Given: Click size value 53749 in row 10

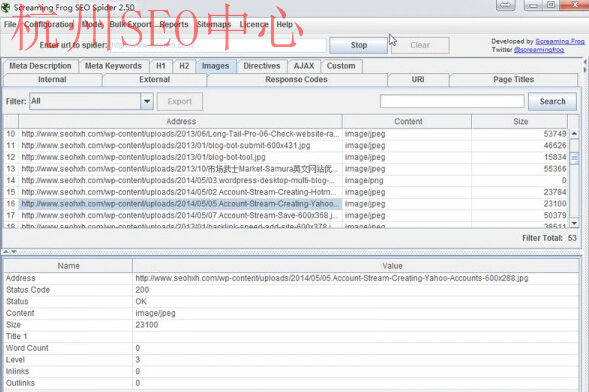Looking at the screenshot, I should (x=555, y=134).
